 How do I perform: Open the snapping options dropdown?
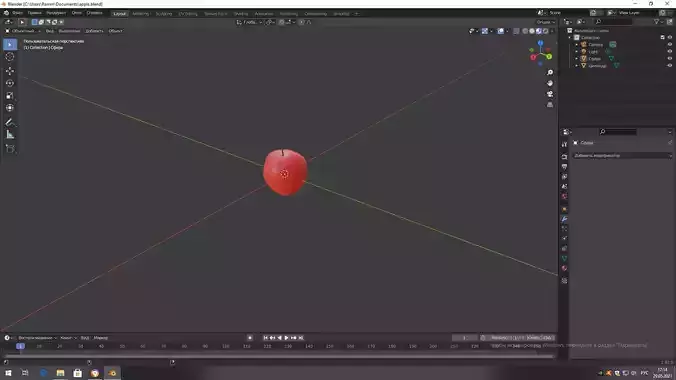pos(290,22)
